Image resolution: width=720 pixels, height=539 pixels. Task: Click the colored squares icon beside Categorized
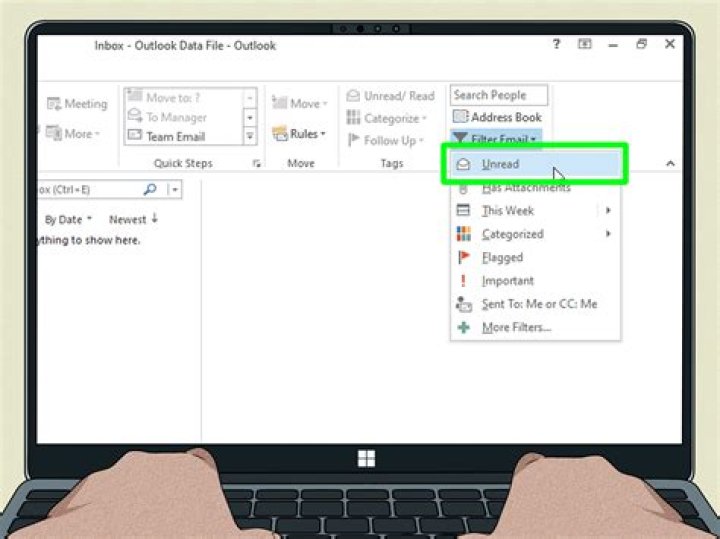point(464,234)
